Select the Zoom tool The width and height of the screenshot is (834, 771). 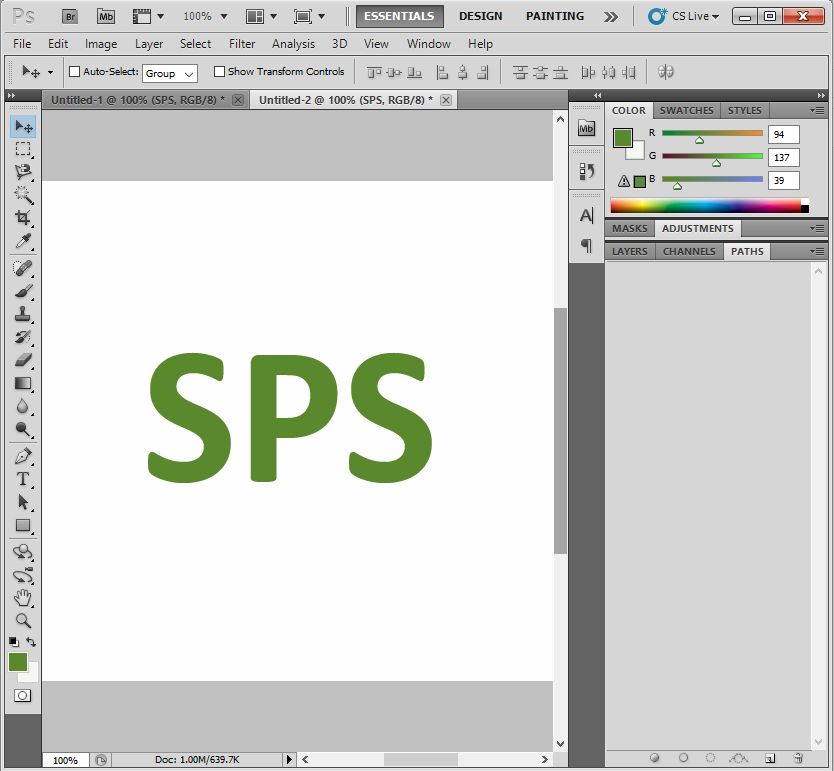tap(23, 621)
